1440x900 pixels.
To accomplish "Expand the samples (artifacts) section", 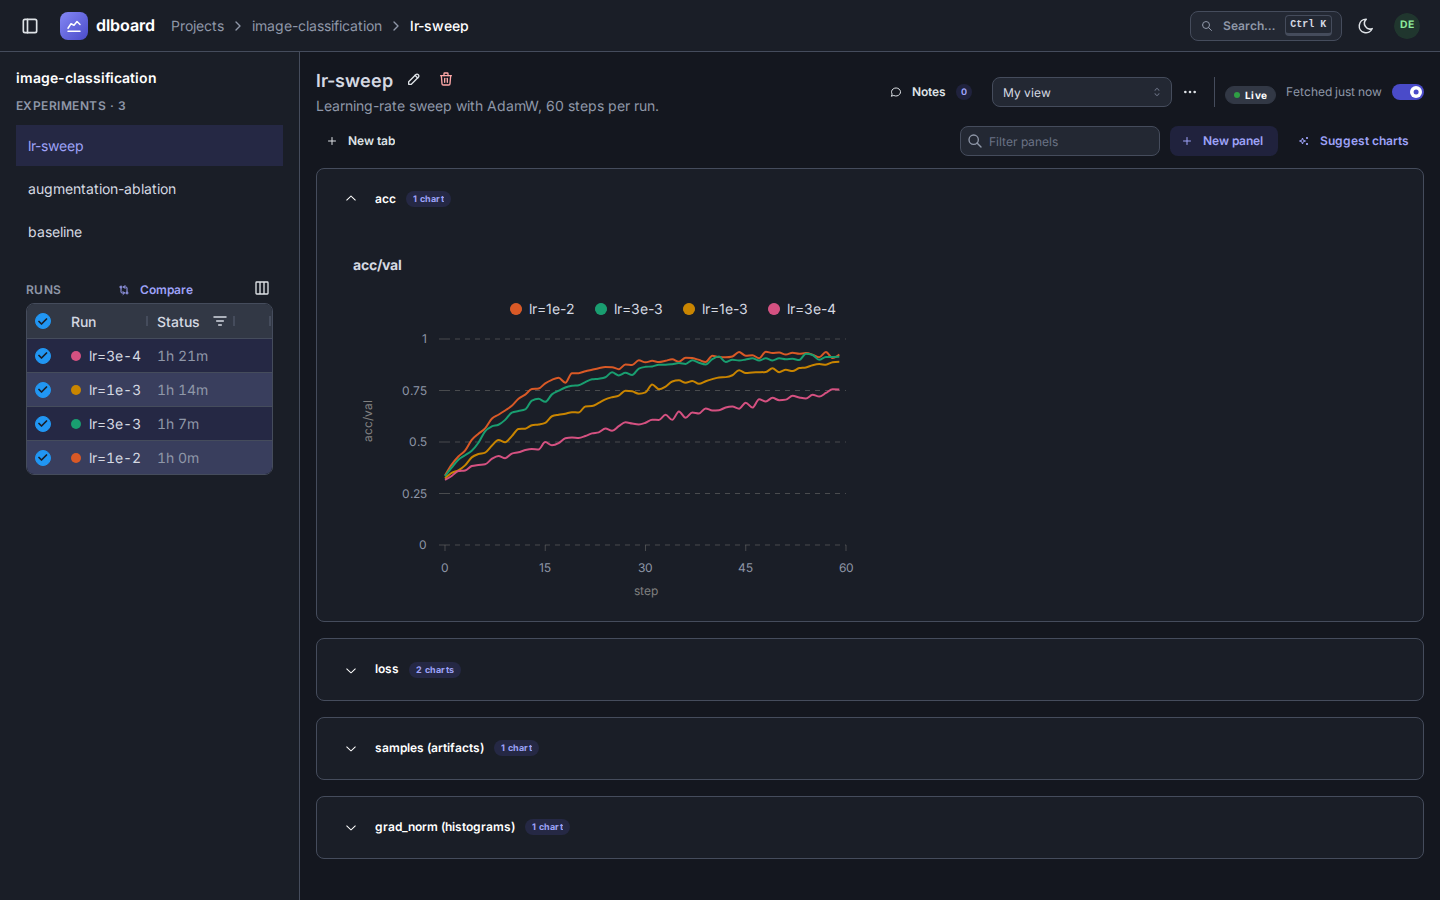I will pyautogui.click(x=351, y=748).
